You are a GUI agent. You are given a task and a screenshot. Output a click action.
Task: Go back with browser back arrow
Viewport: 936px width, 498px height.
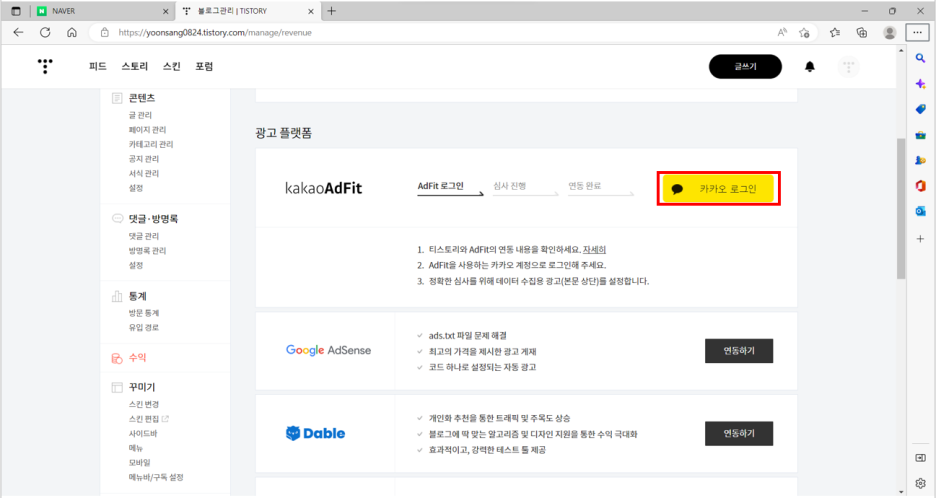19,32
